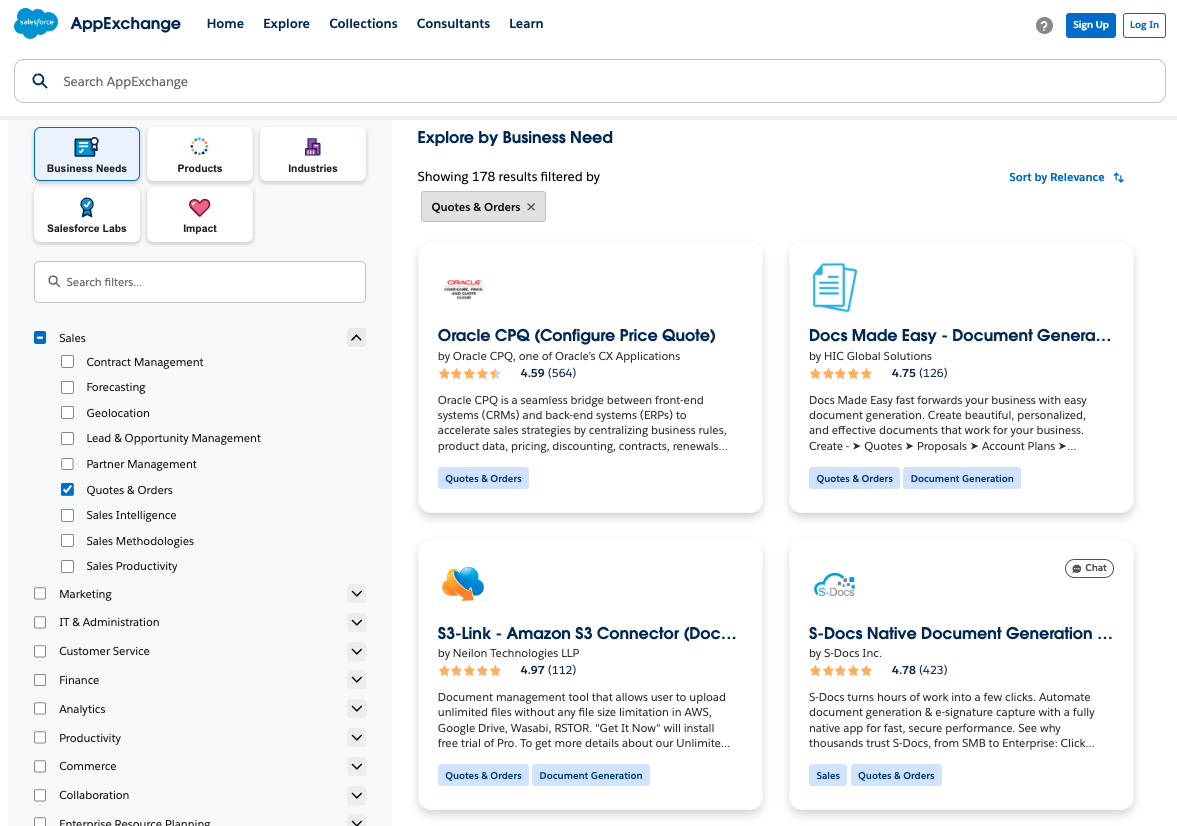The width and height of the screenshot is (1177, 826).
Task: Check the Geolocation filter
Action: coord(68,413)
